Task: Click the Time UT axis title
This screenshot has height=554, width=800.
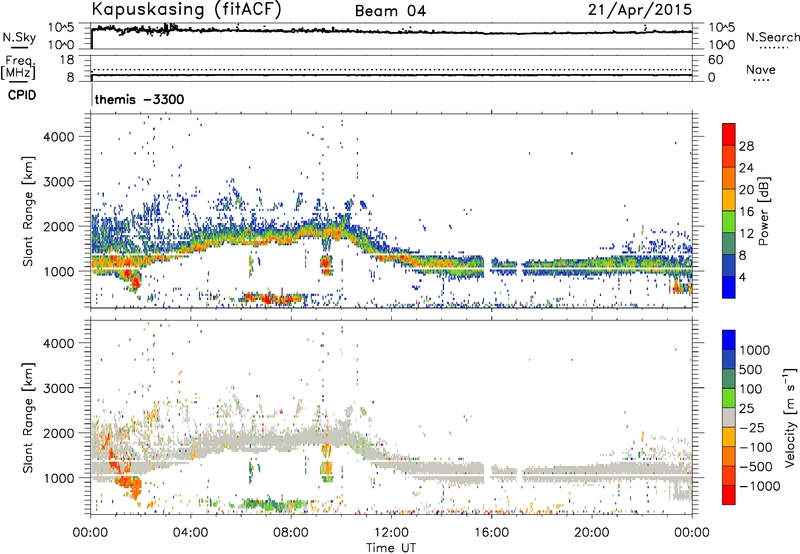Action: pos(391,548)
